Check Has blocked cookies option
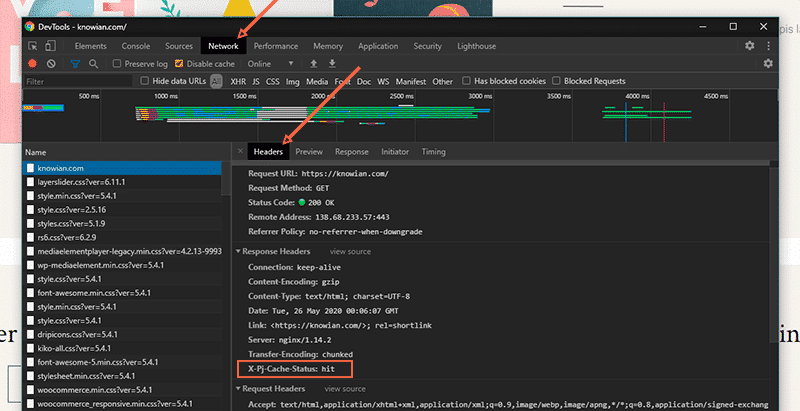 tap(466, 81)
